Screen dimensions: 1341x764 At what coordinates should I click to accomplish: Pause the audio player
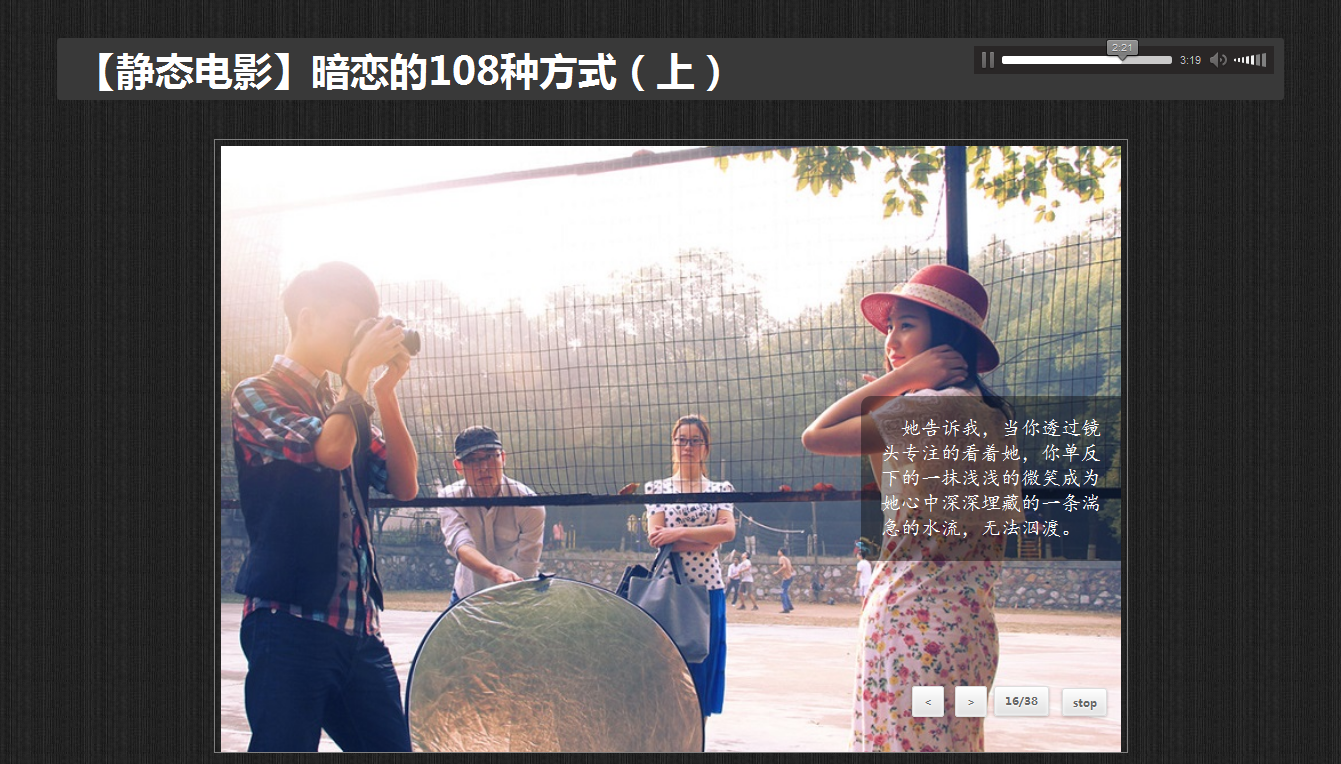(988, 60)
